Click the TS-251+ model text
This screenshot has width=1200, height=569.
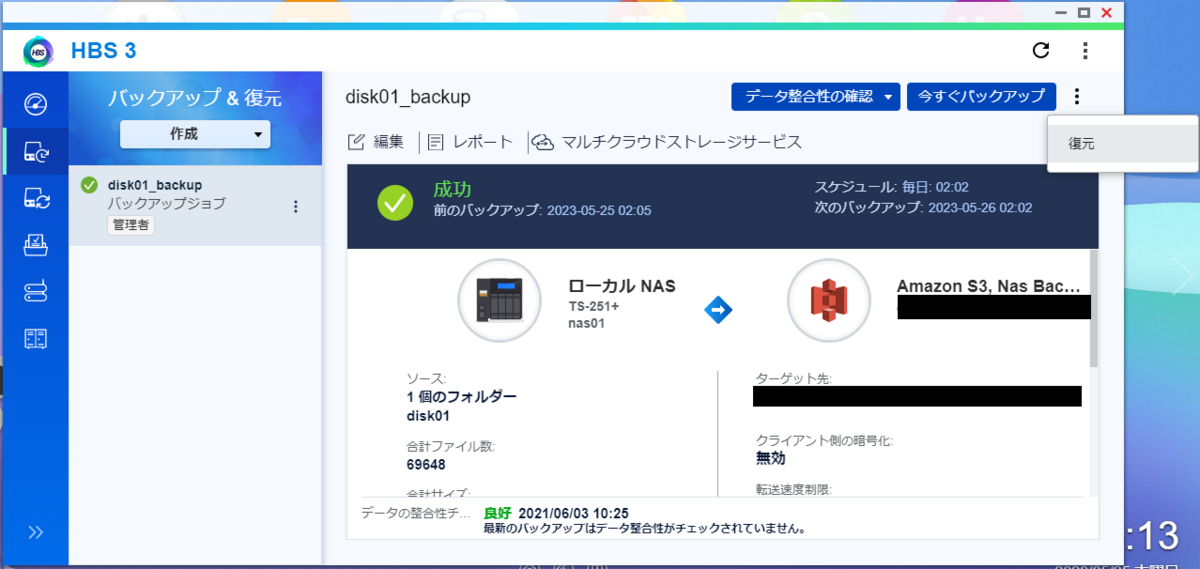pyautogui.click(x=595, y=306)
